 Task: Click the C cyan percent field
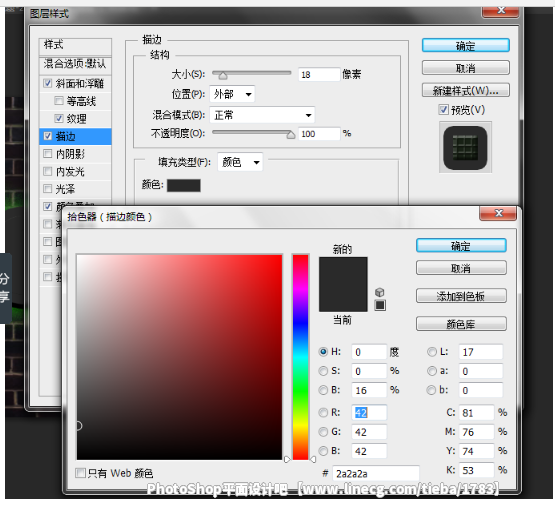coord(476,412)
